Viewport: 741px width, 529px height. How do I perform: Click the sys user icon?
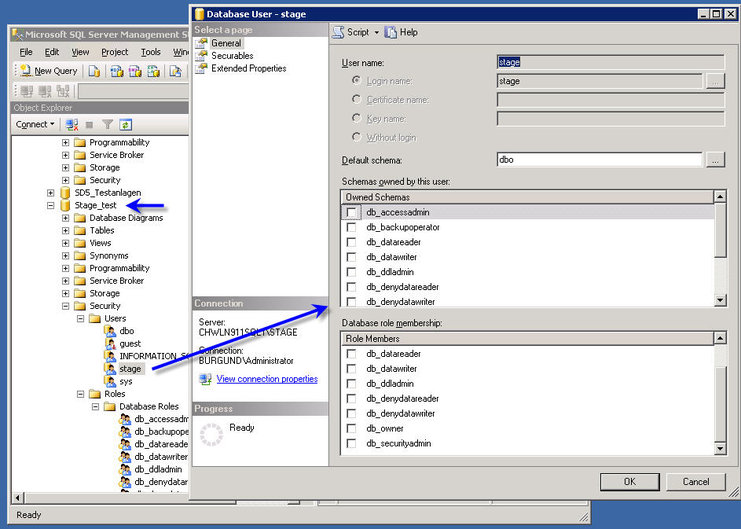coord(110,382)
